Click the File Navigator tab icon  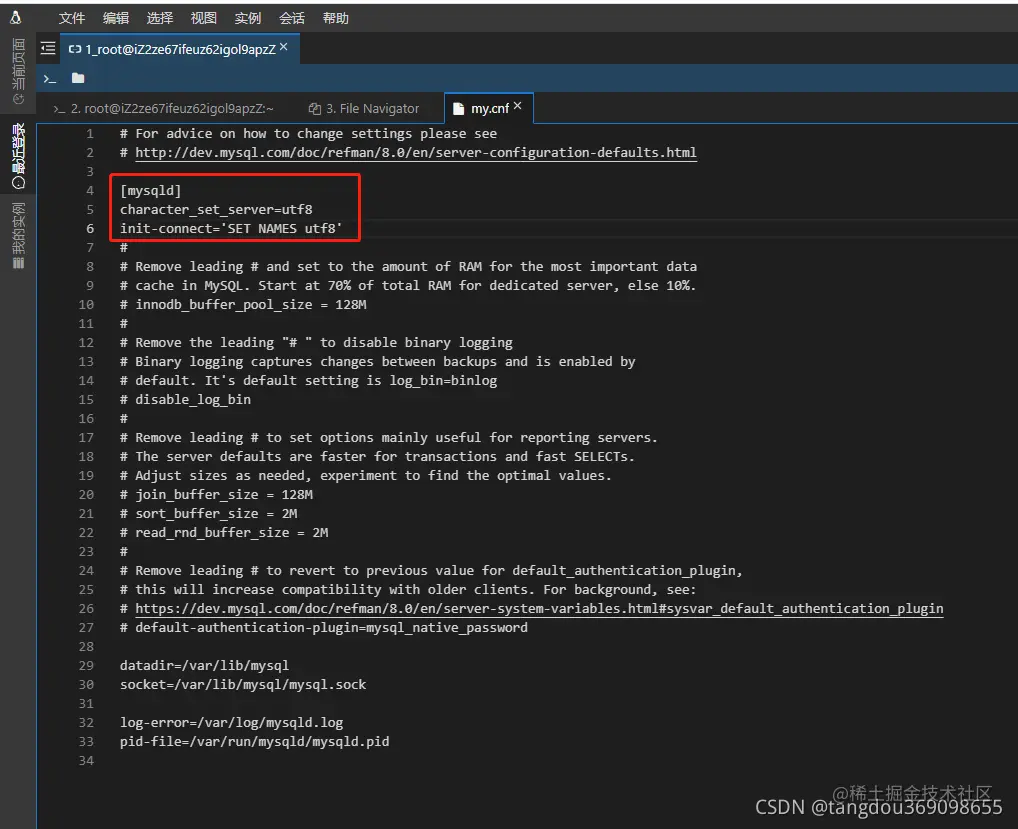(x=315, y=109)
